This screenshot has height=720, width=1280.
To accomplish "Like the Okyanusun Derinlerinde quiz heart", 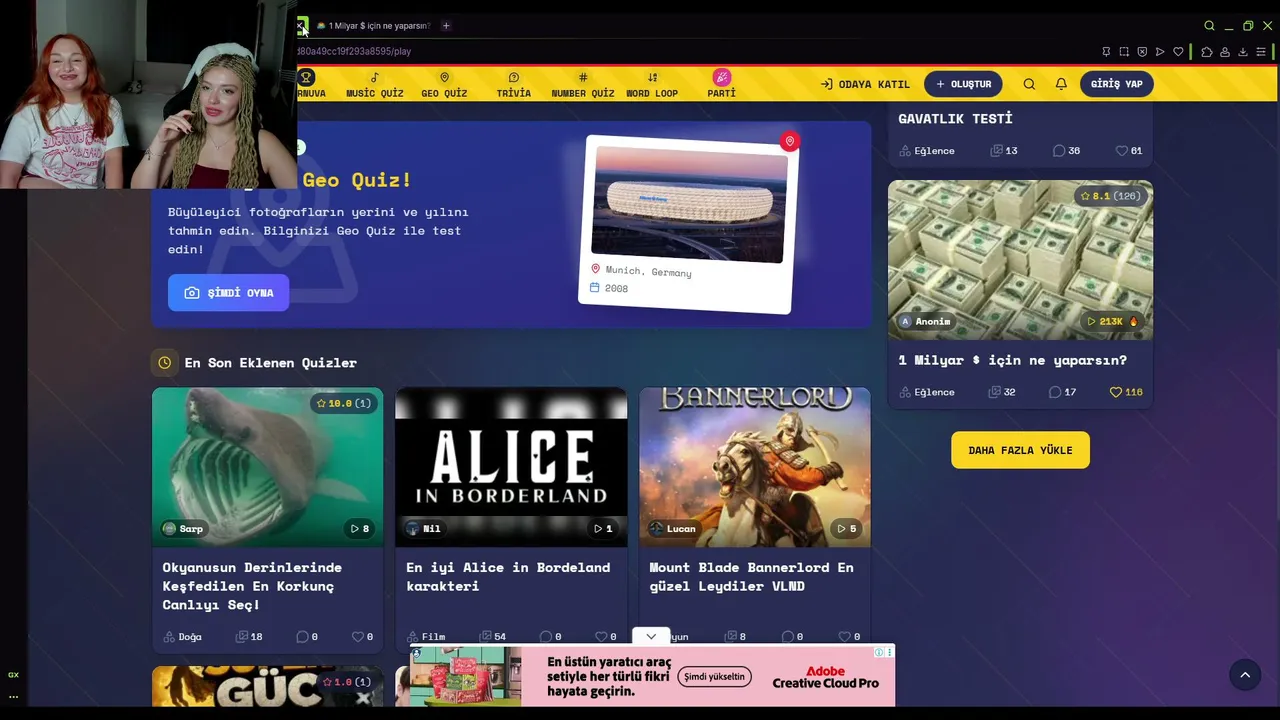I will point(357,637).
